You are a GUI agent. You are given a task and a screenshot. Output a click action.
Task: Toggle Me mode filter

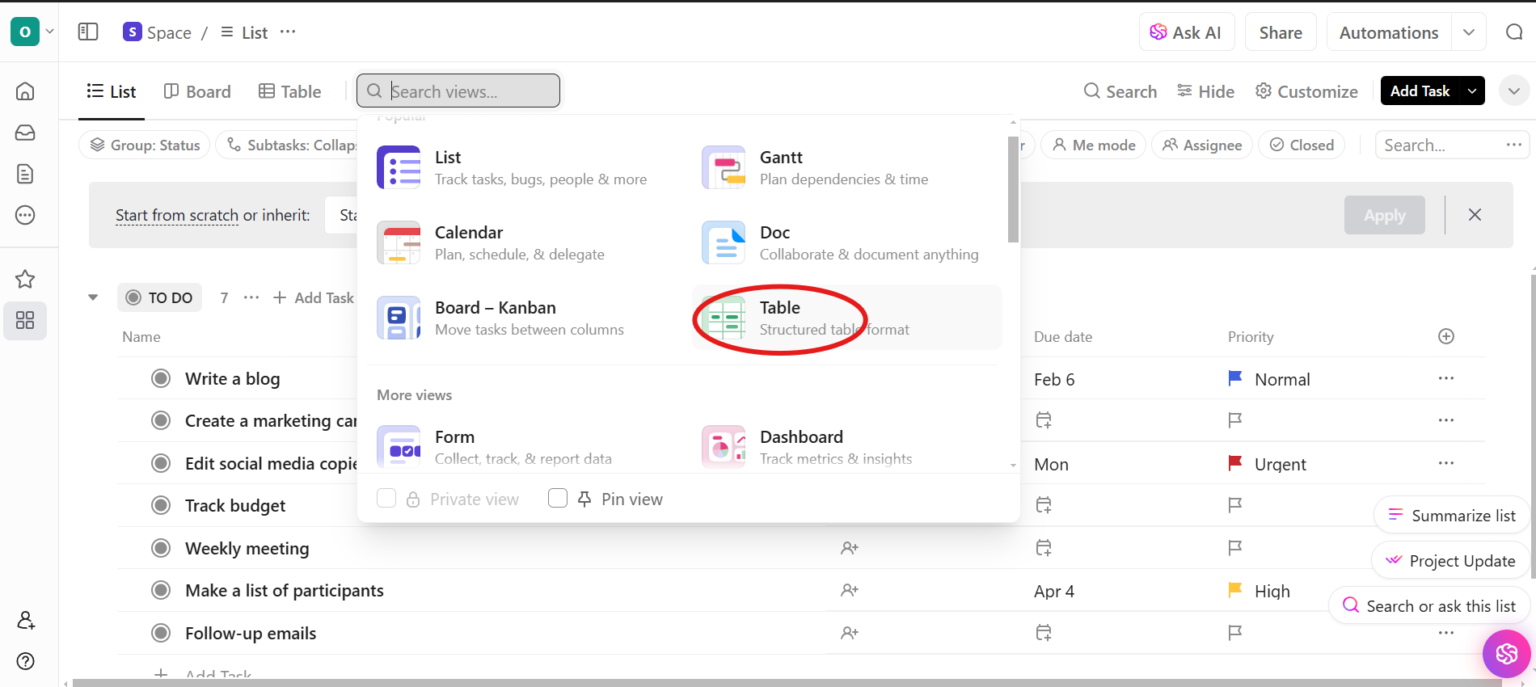pos(1093,144)
